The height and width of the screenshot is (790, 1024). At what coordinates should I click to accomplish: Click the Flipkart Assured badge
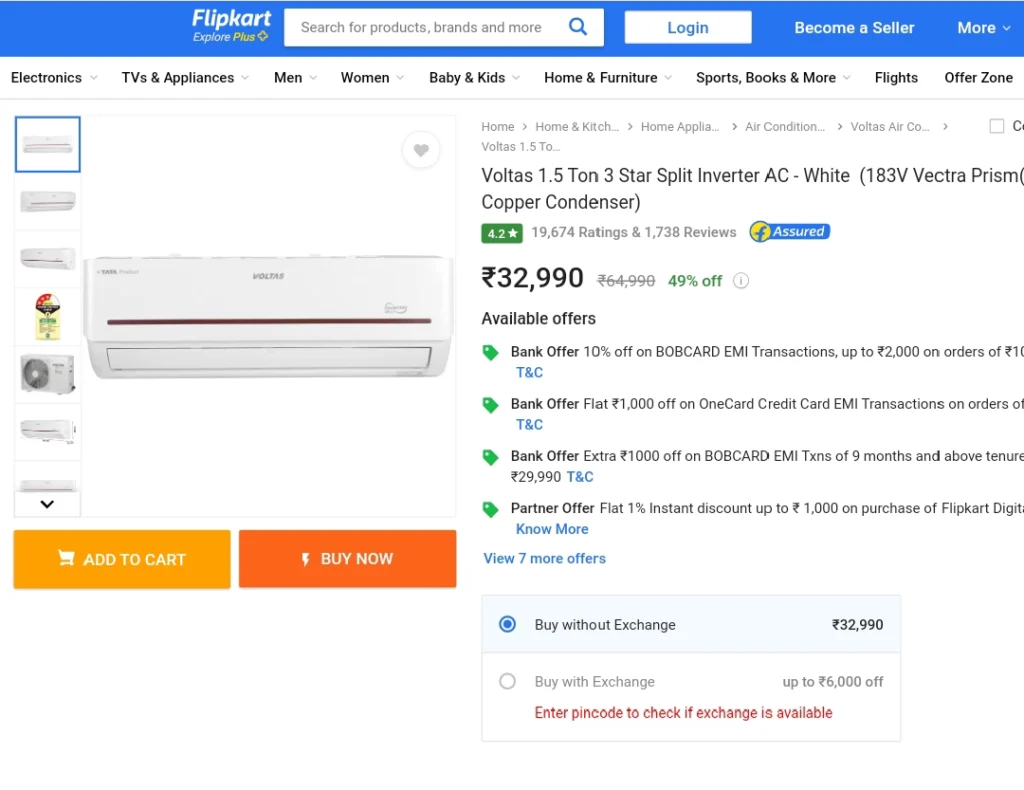[790, 232]
